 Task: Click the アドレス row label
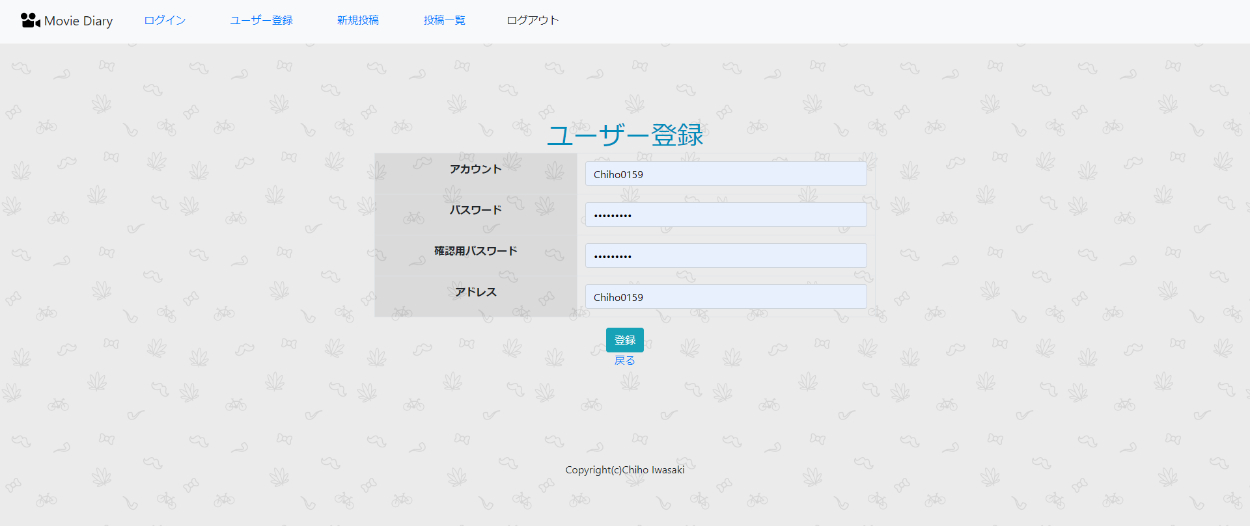(476, 292)
